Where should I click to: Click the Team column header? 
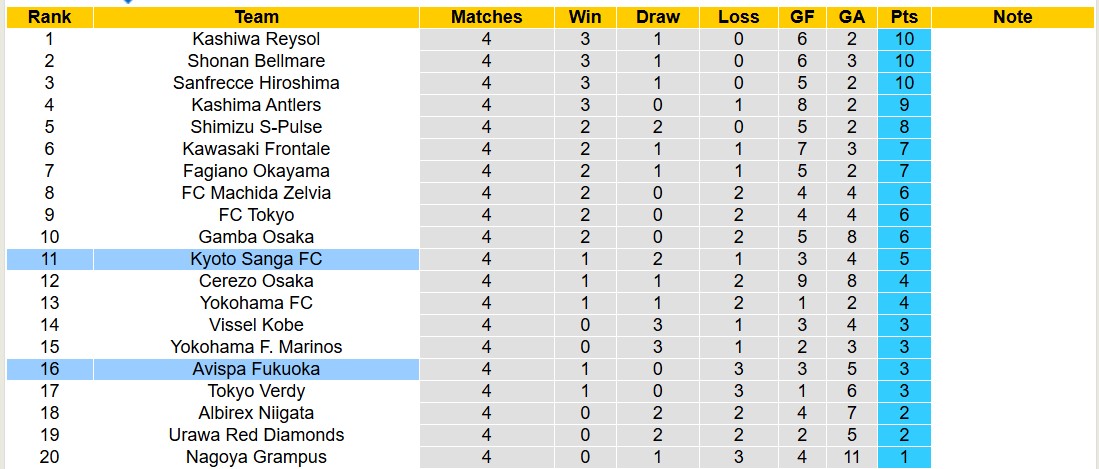click(x=256, y=17)
